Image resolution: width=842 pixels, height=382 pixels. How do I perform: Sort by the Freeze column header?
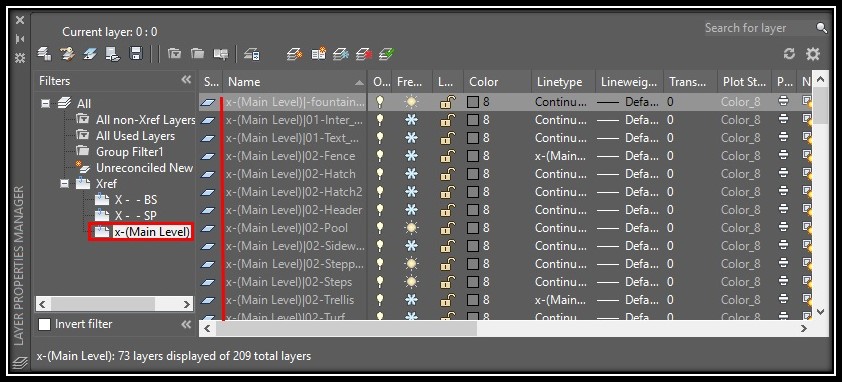coord(412,82)
